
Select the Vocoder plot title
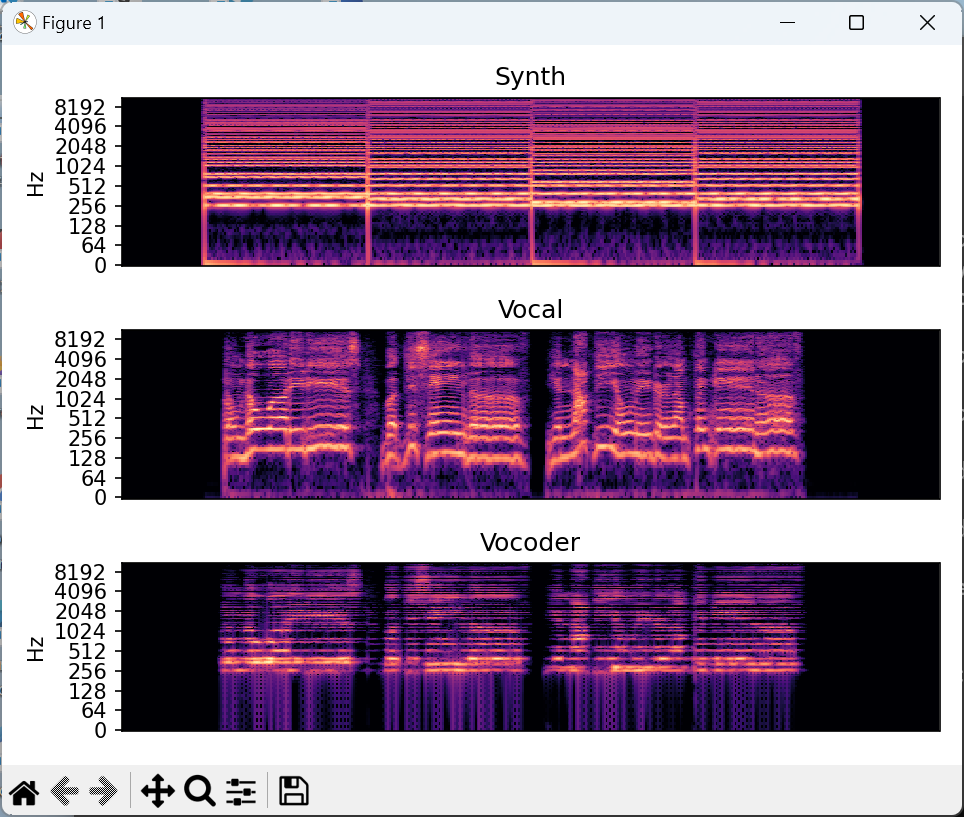(530, 543)
